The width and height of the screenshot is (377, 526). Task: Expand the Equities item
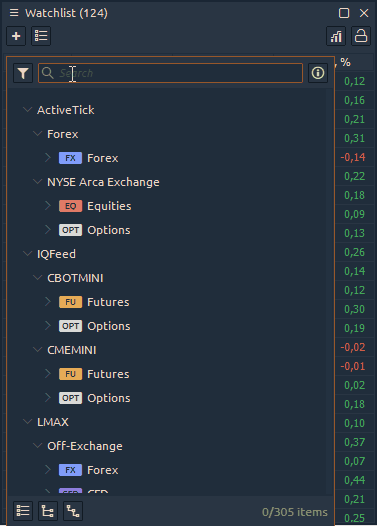(48, 206)
